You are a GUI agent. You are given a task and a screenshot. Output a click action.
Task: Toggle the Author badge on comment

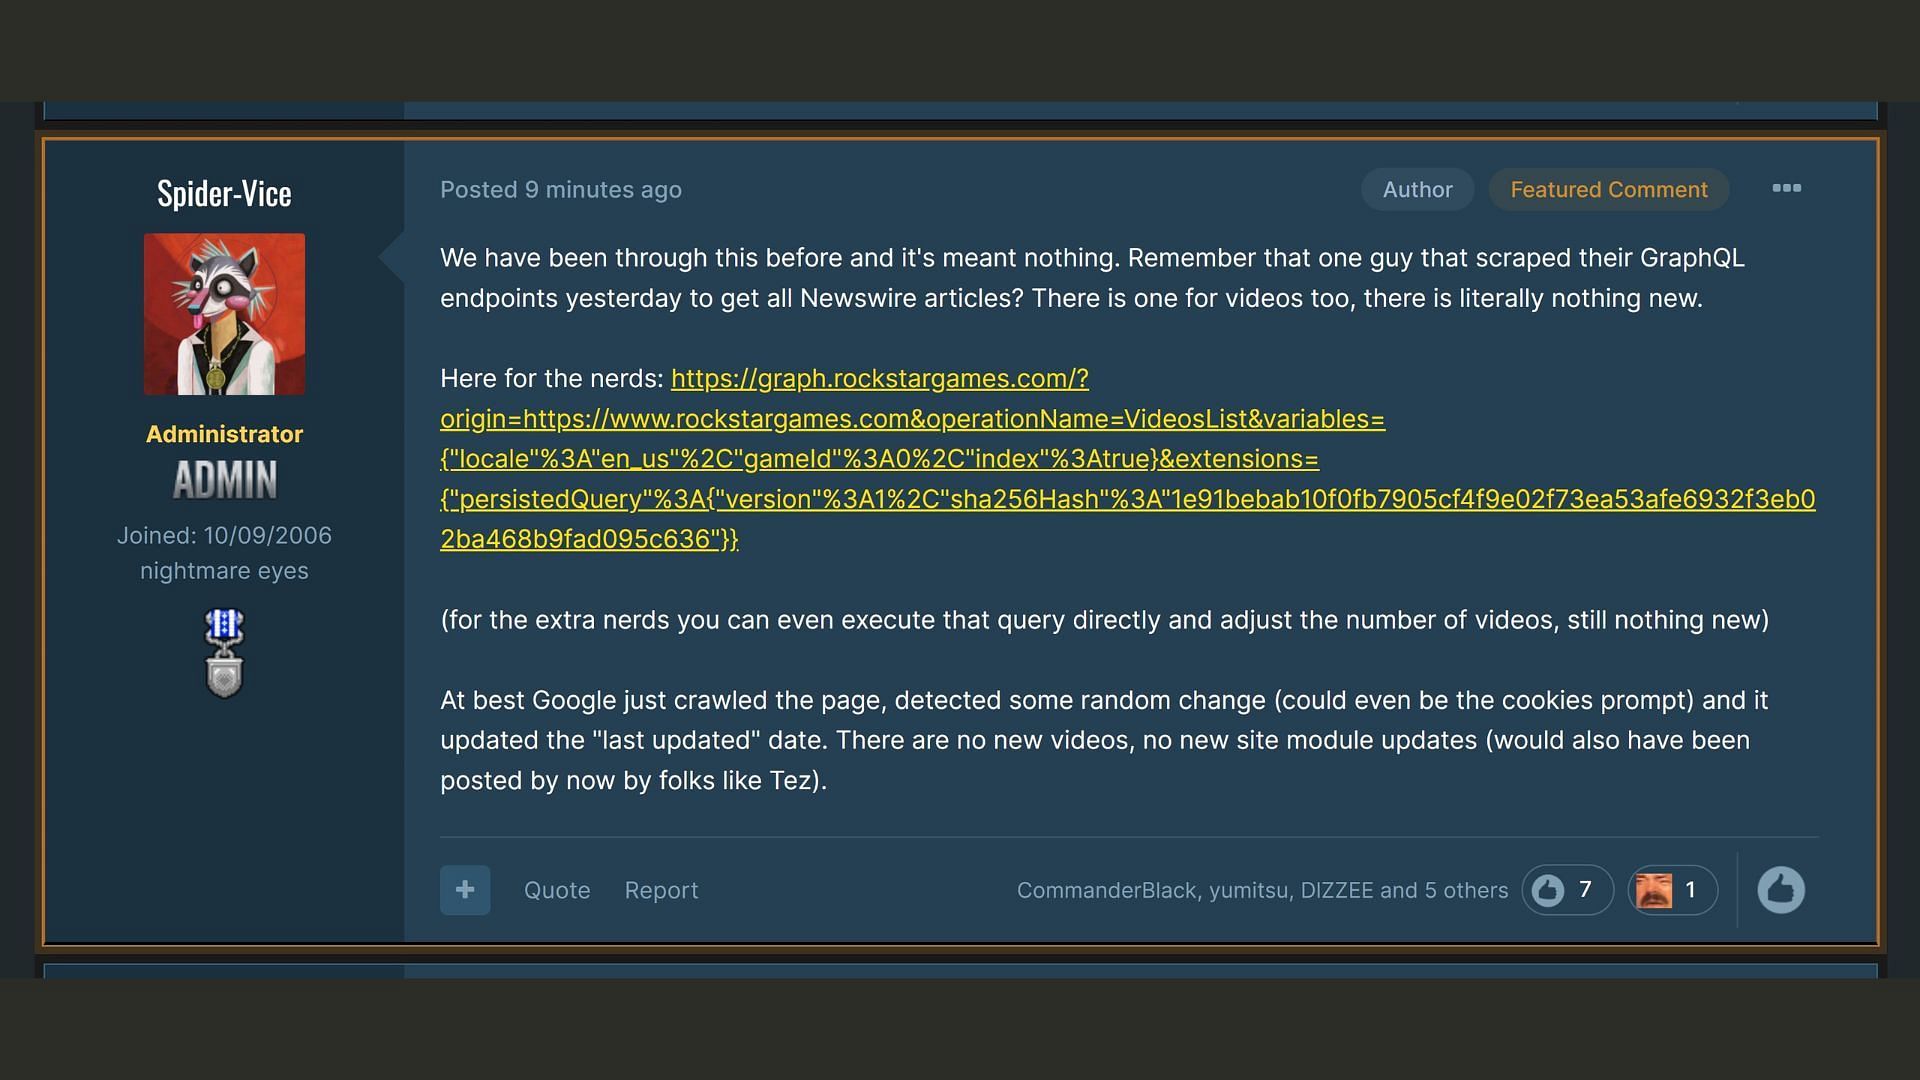click(1418, 187)
